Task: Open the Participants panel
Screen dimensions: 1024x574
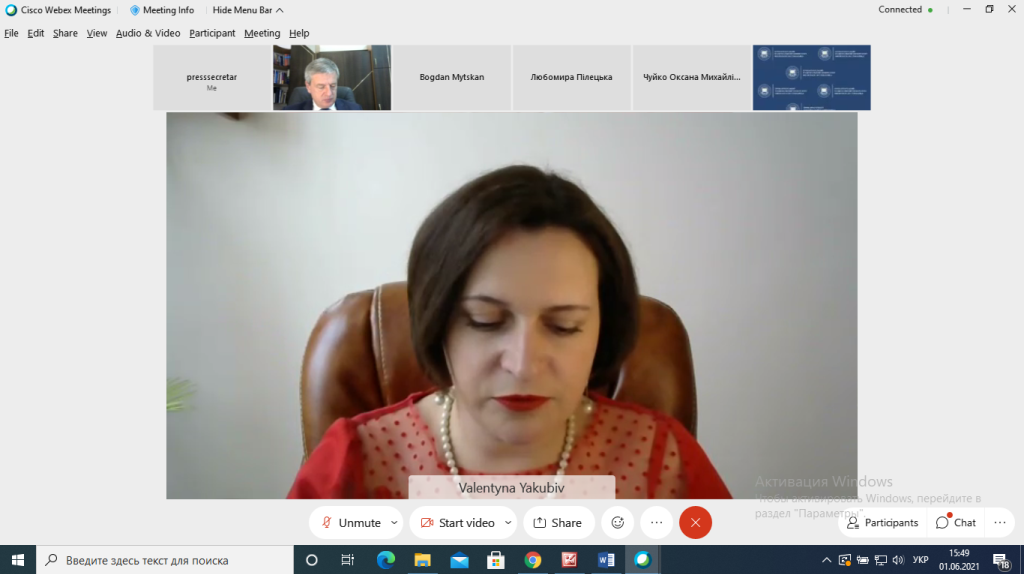Action: pos(882,522)
